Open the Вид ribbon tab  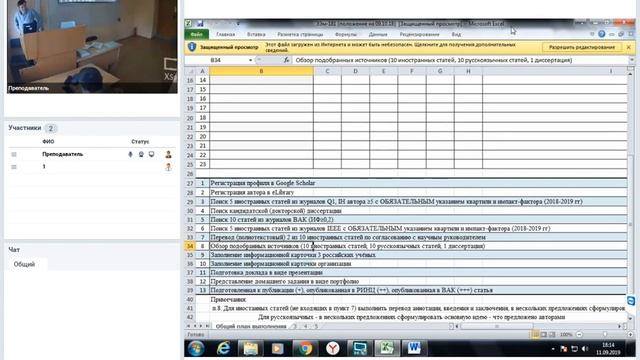[x=456, y=34]
